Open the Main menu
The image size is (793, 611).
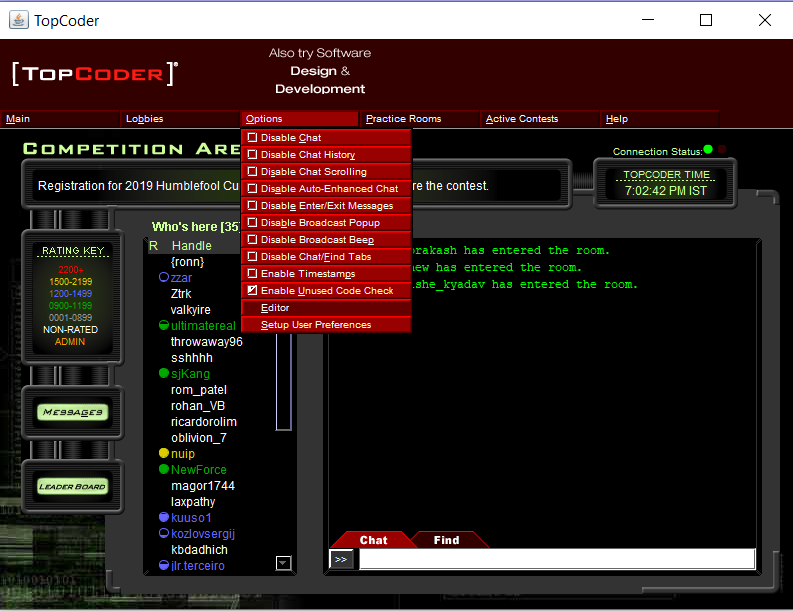click(x=59, y=119)
